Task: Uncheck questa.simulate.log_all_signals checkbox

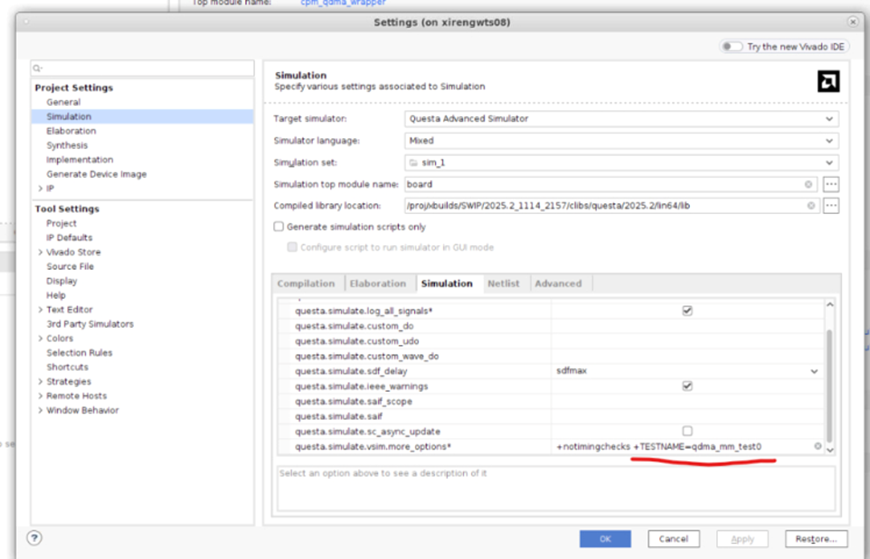Action: 687,311
